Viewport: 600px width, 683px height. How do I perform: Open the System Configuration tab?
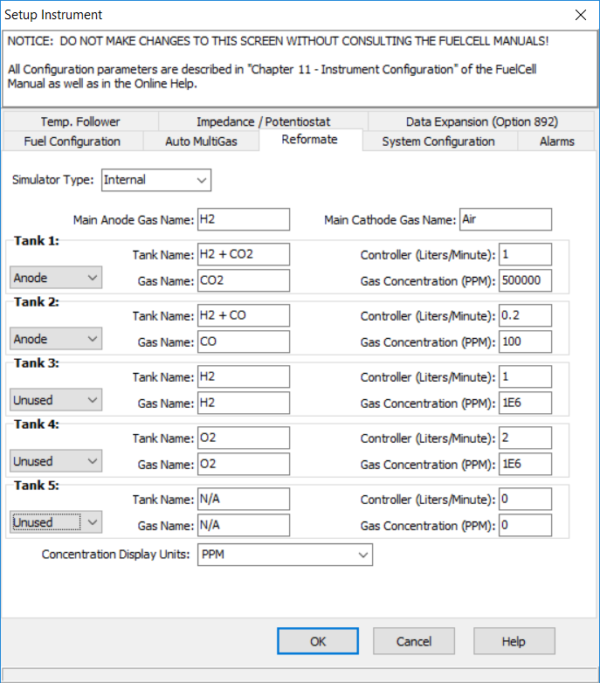(x=439, y=142)
